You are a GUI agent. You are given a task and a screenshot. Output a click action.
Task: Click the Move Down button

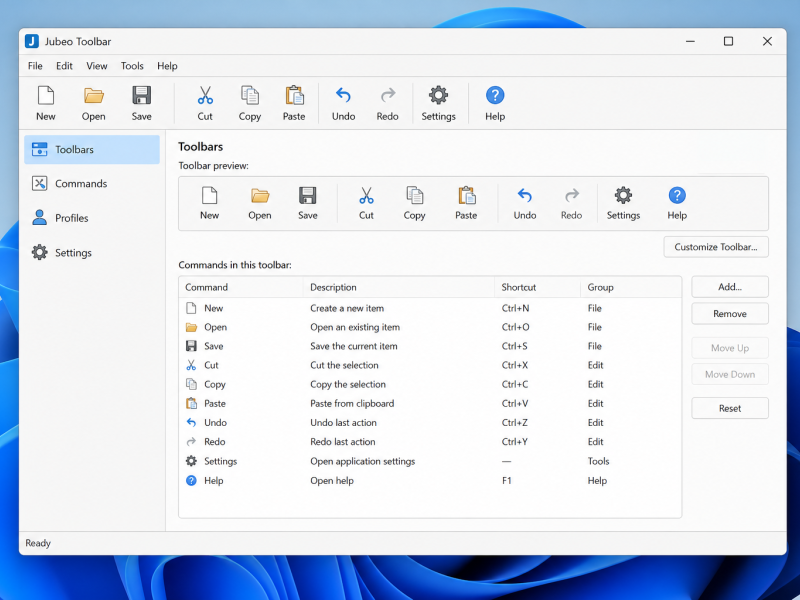click(730, 374)
